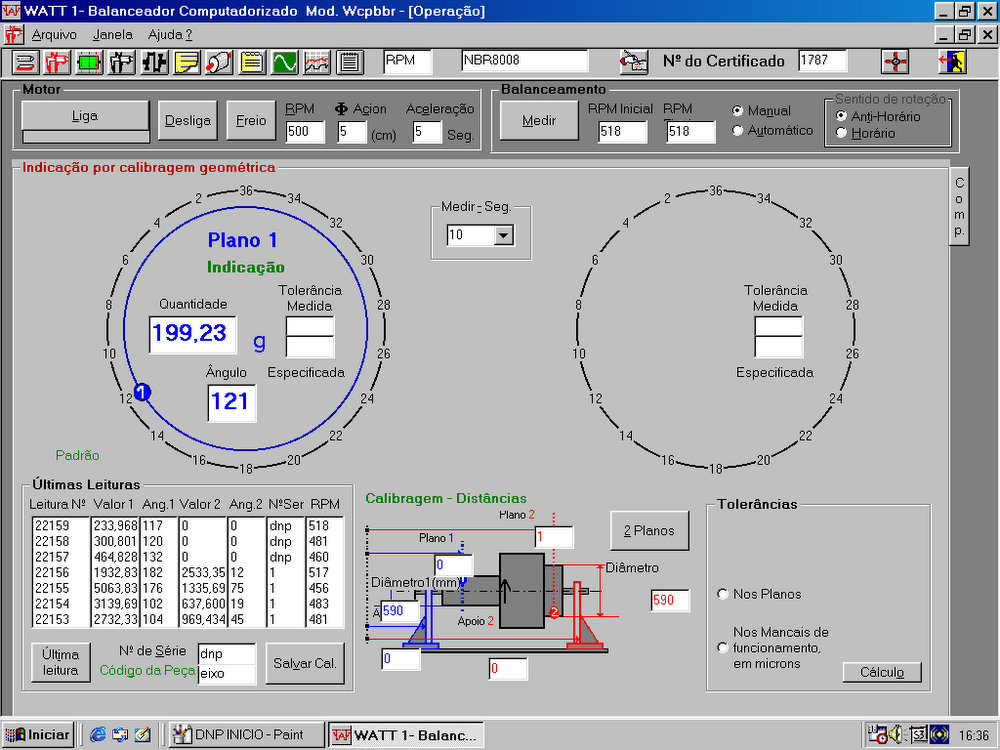Click the red crosshair target icon
The width and height of the screenshot is (1000, 750).
[x=895, y=62]
